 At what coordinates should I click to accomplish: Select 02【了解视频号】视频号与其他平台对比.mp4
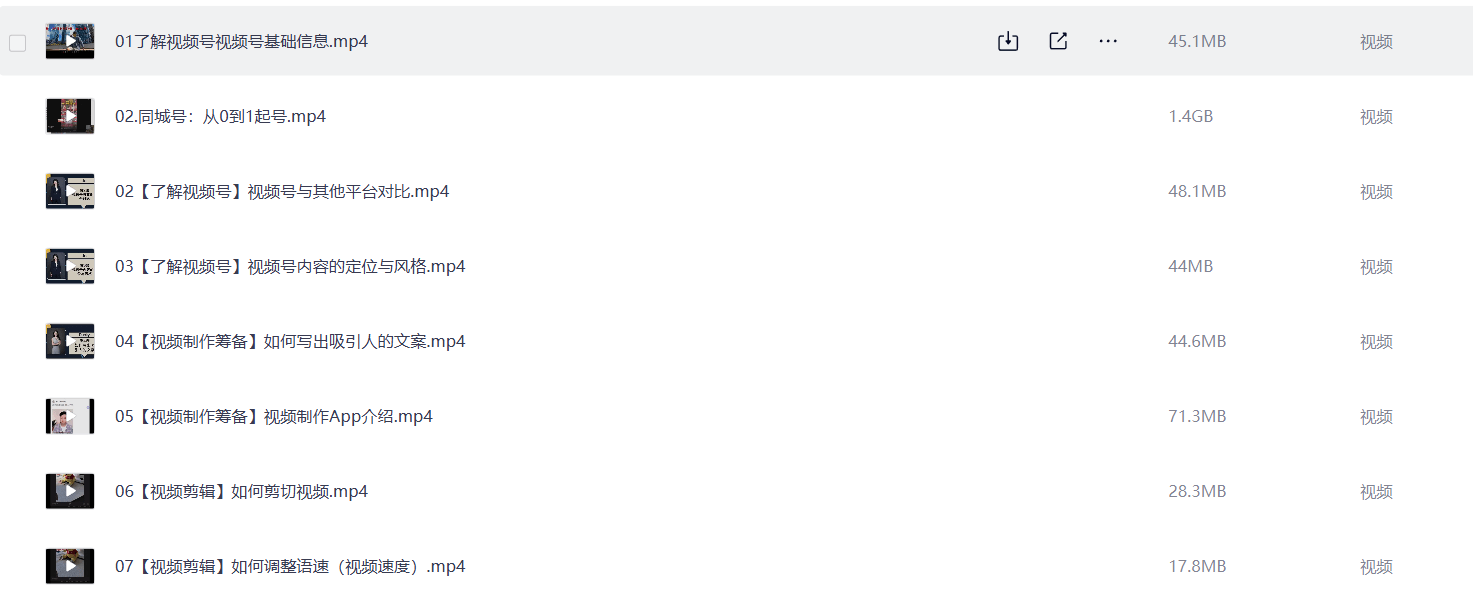(282, 192)
